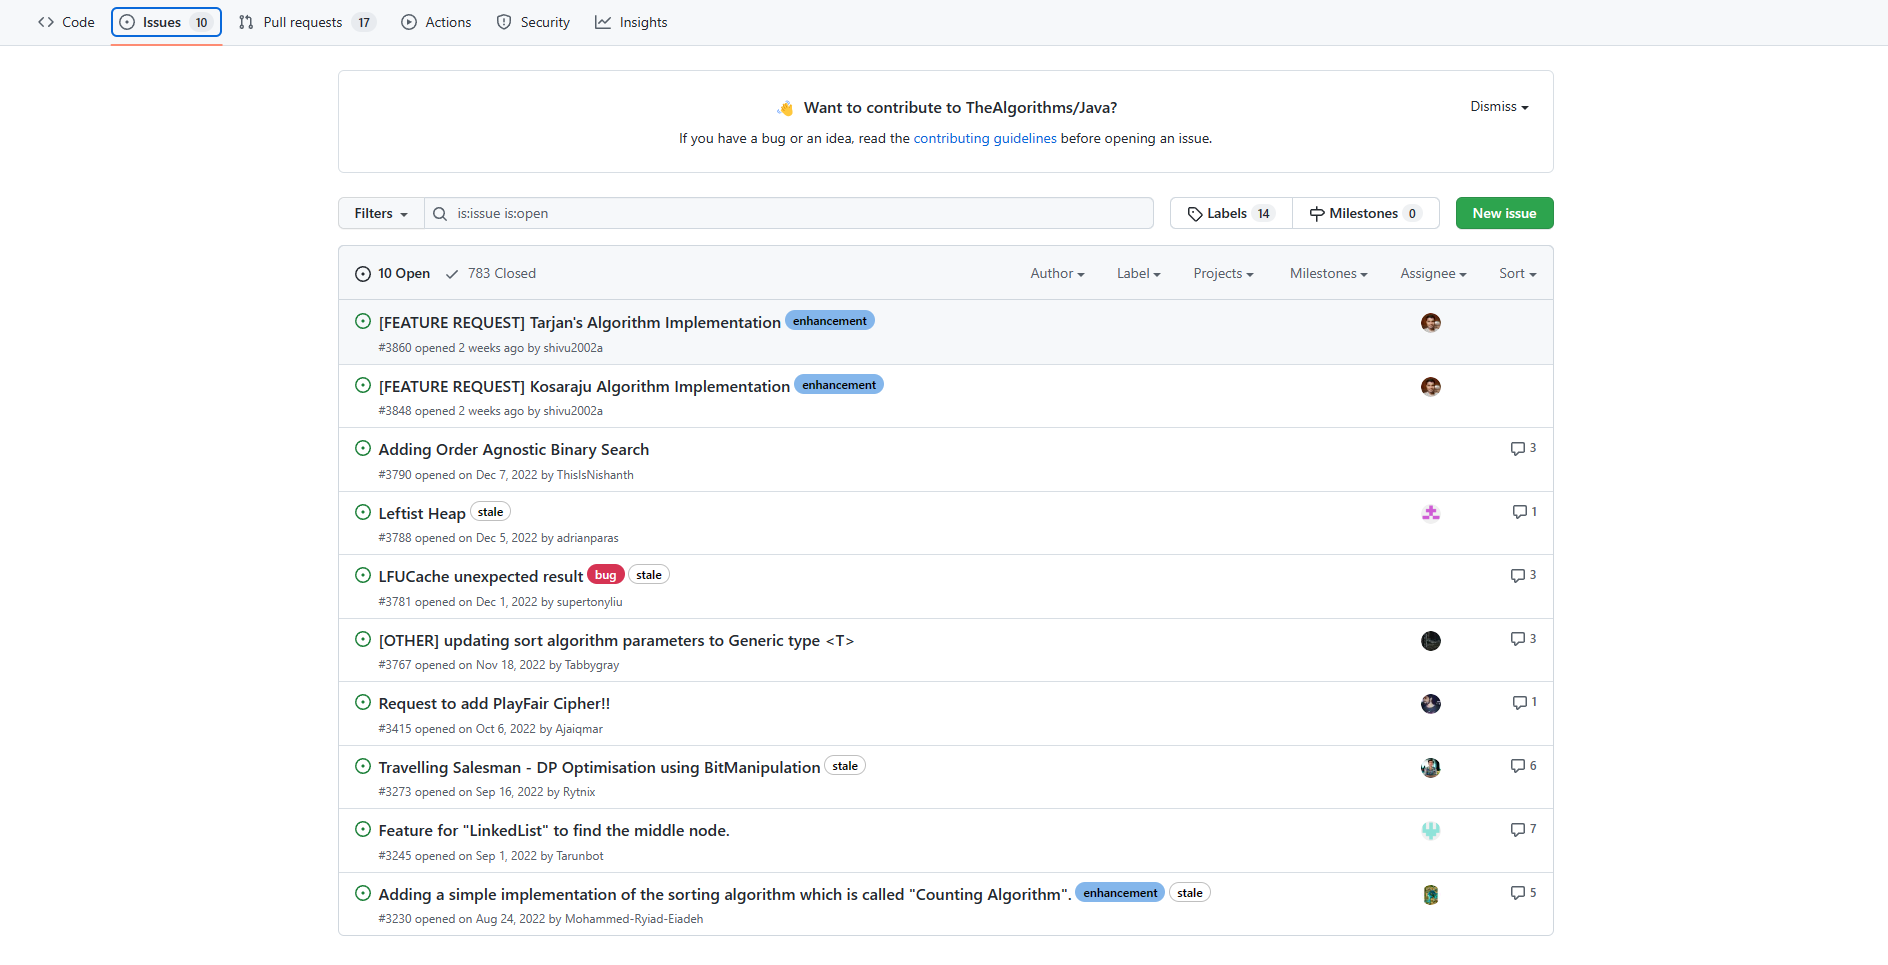The height and width of the screenshot is (965, 1888).
Task: Click the assignee avatar on sort parameters issue
Action: coord(1431,641)
